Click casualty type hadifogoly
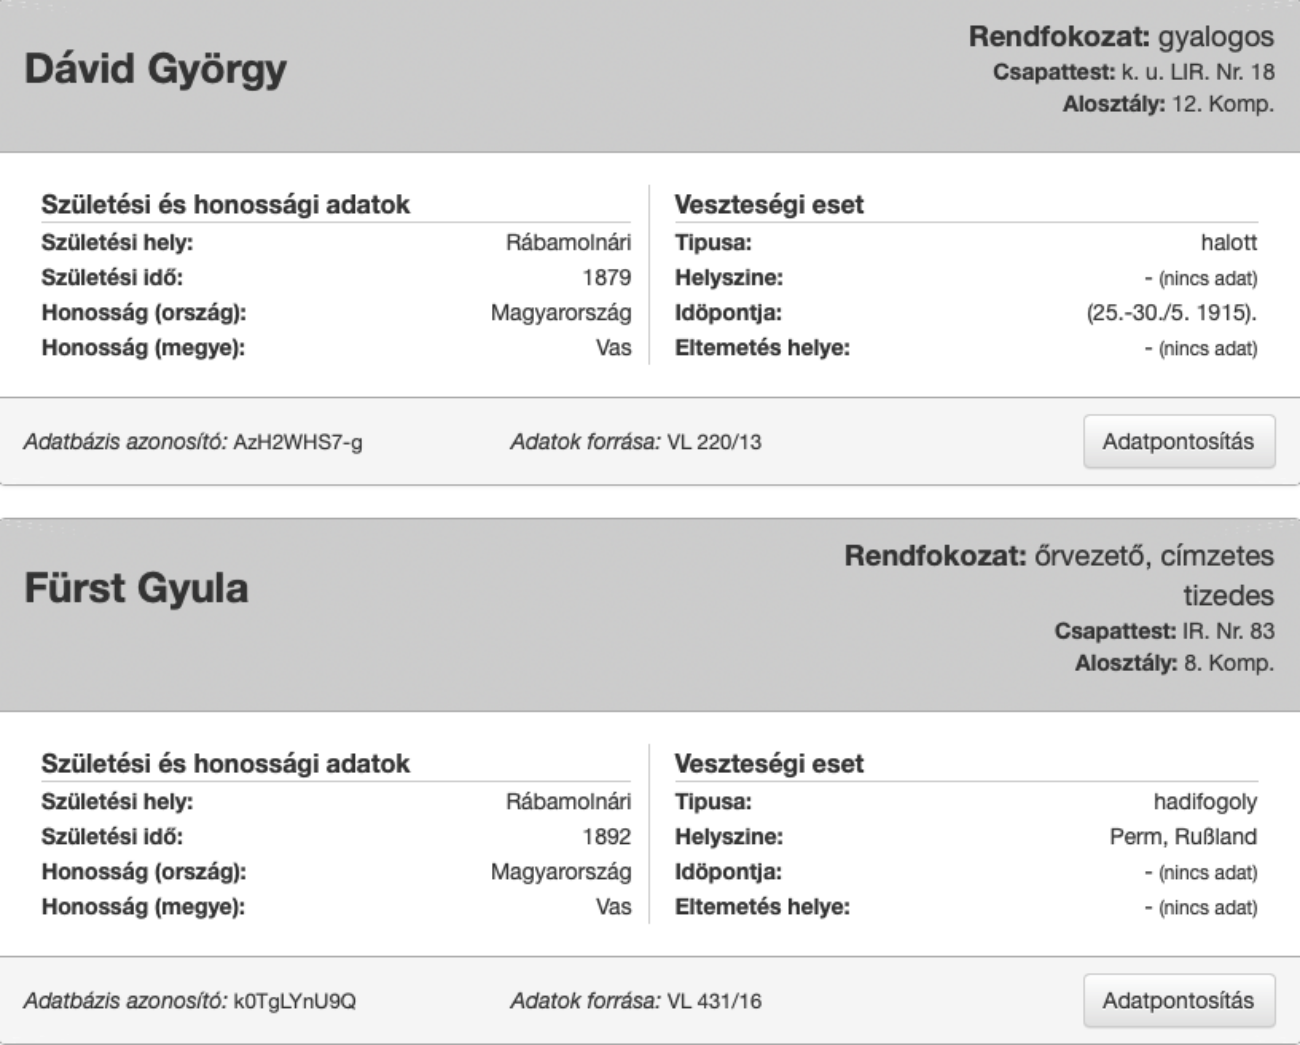Viewport: 1300px width, 1045px height. pos(1205,802)
